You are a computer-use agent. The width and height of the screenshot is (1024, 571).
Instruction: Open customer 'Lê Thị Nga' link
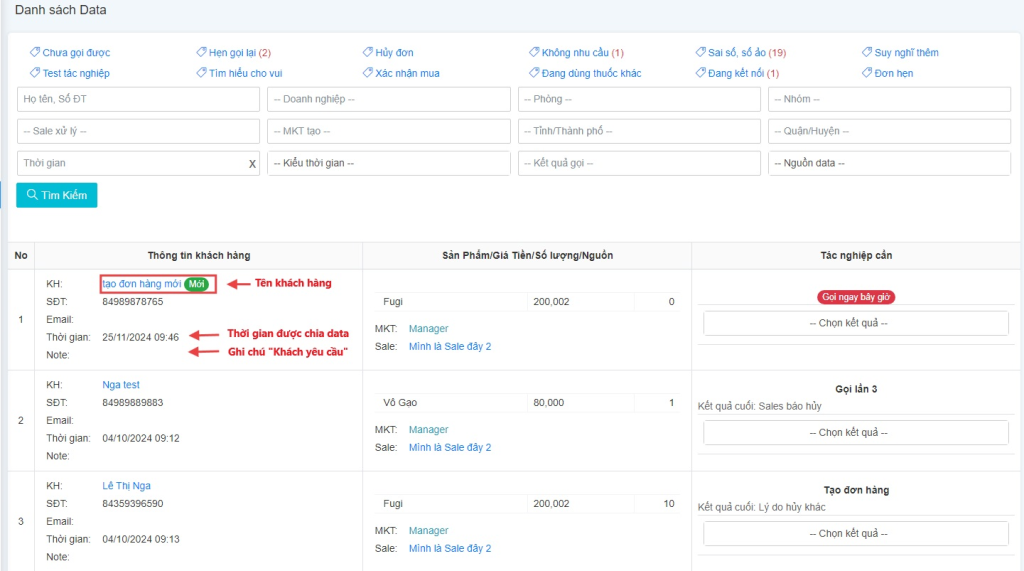(x=125, y=486)
